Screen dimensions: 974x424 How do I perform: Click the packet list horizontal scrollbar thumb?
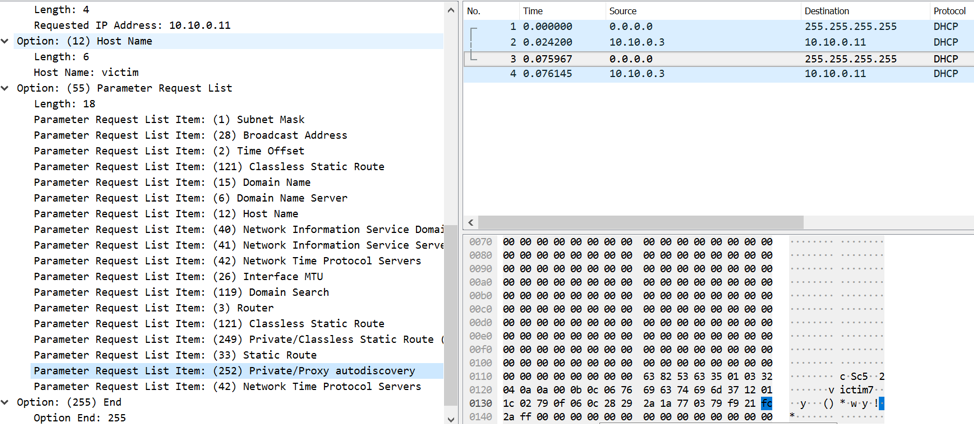642,222
